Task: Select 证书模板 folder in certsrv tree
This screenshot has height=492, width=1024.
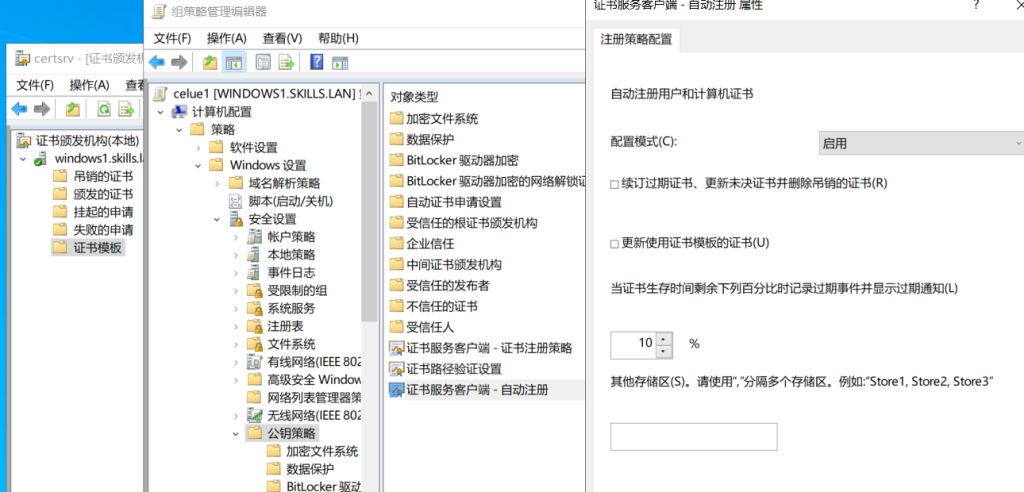Action: (x=98, y=247)
